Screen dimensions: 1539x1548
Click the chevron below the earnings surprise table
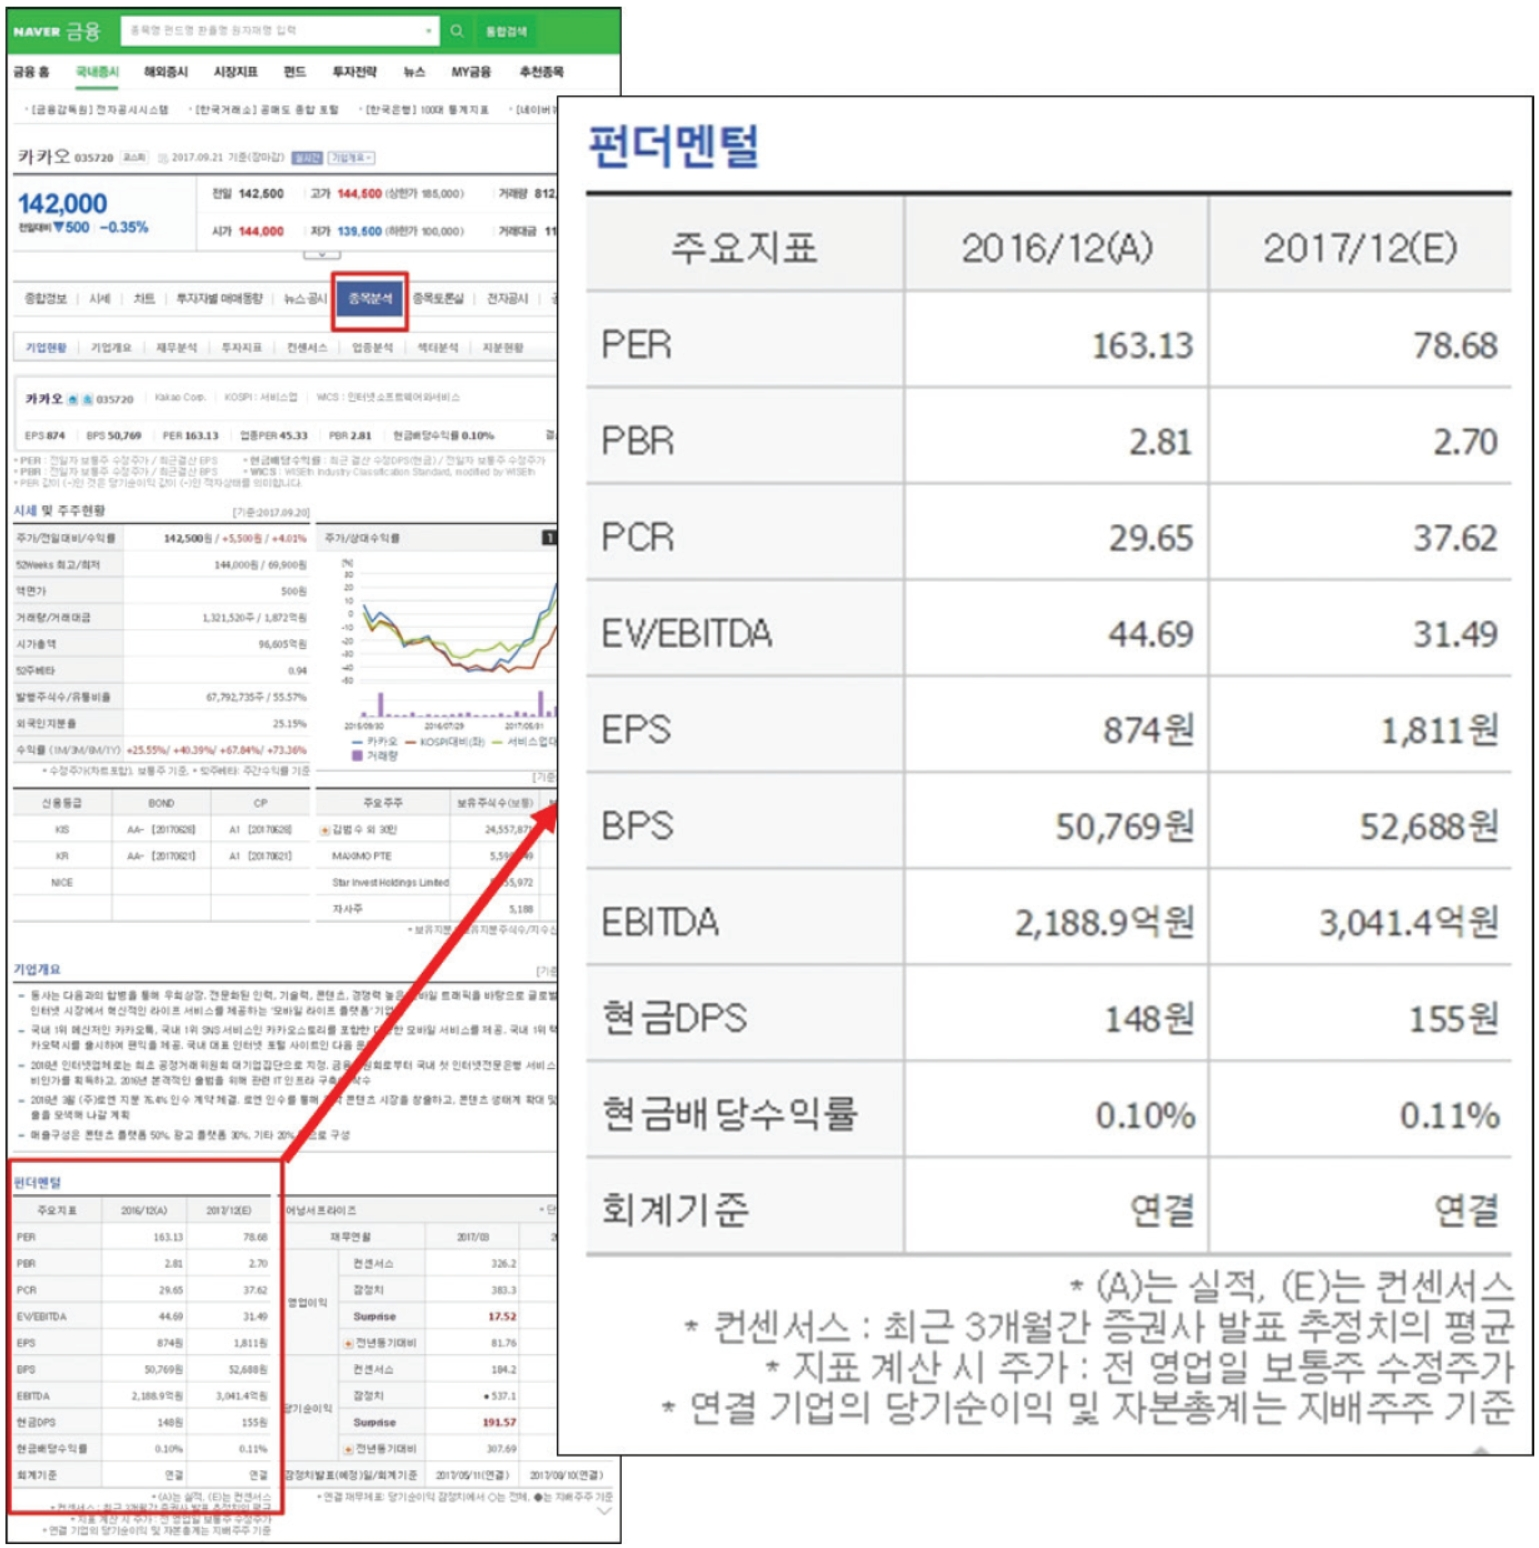(603, 1511)
